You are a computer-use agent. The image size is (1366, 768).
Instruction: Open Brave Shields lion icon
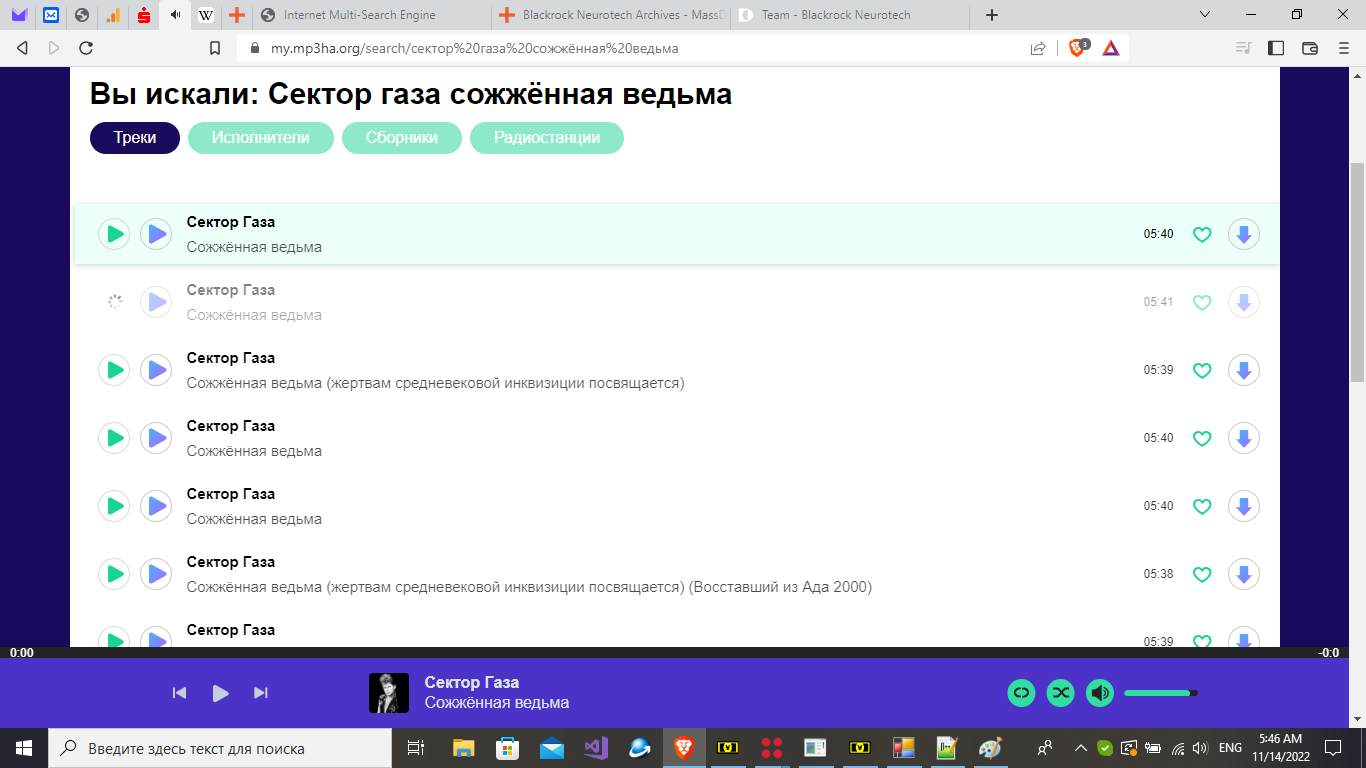1078,47
